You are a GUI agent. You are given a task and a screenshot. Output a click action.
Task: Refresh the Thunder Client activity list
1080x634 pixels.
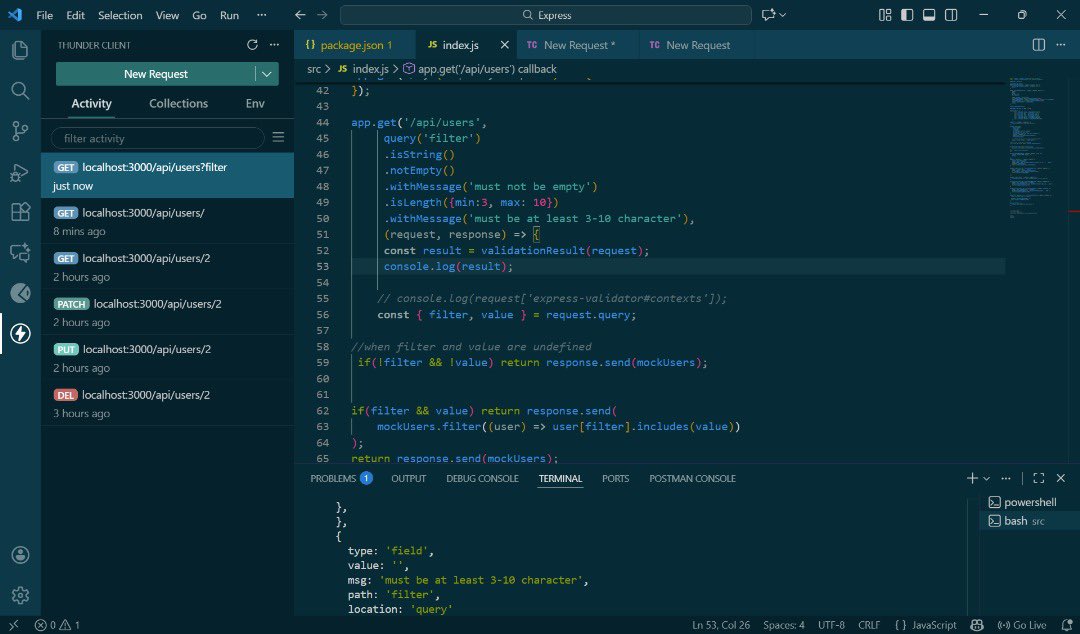coord(253,44)
